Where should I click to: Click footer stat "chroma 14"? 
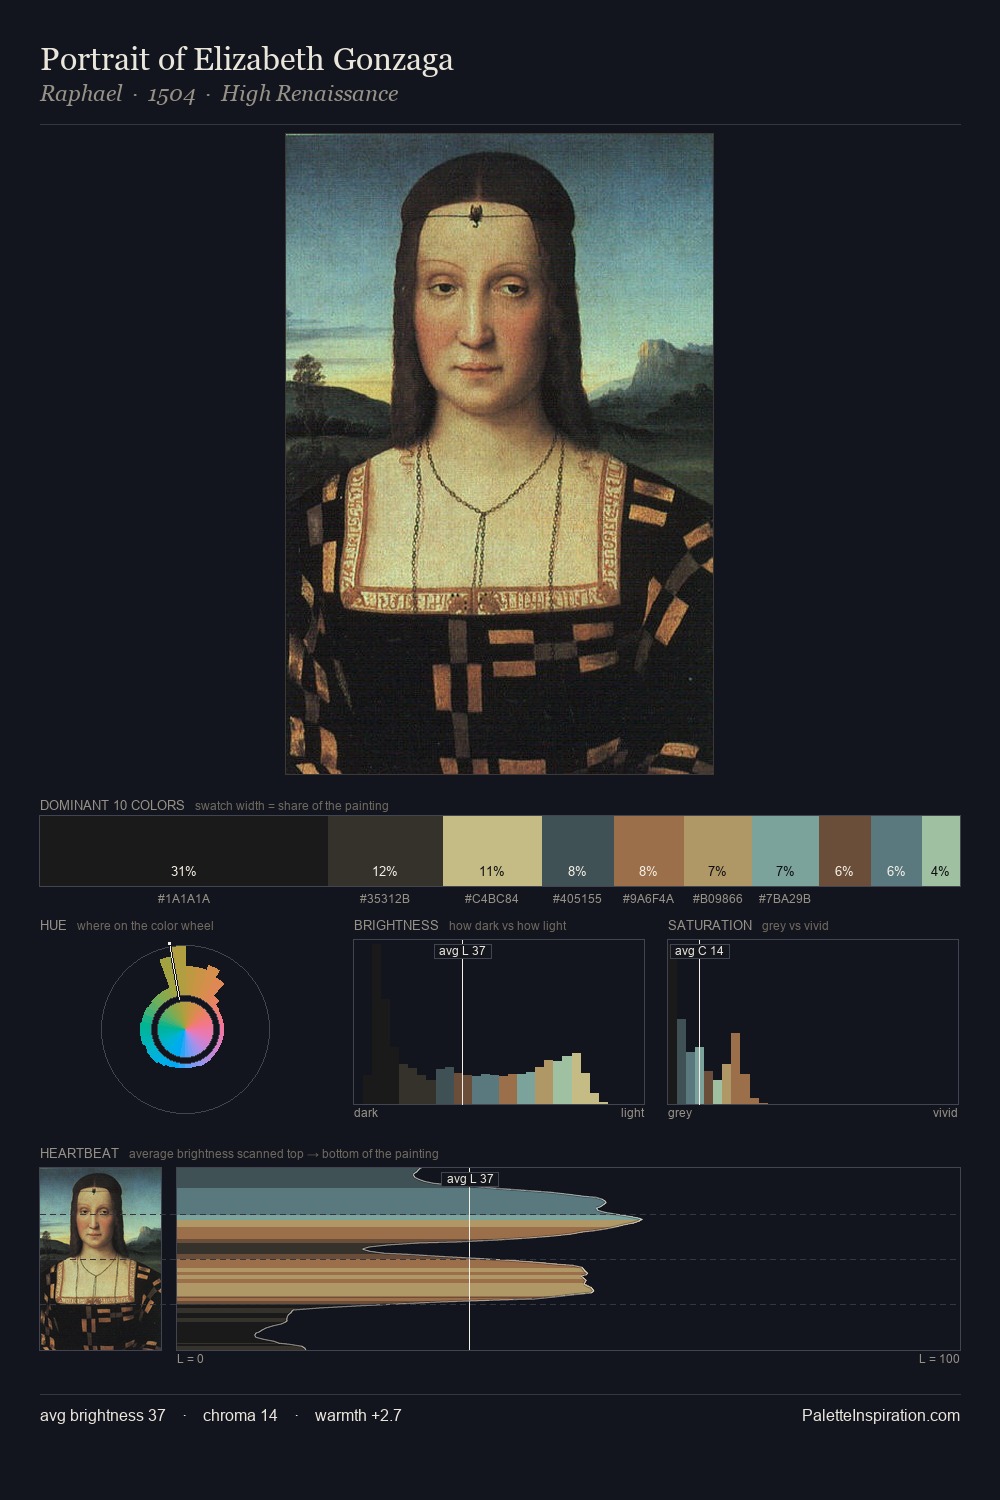click(240, 1416)
